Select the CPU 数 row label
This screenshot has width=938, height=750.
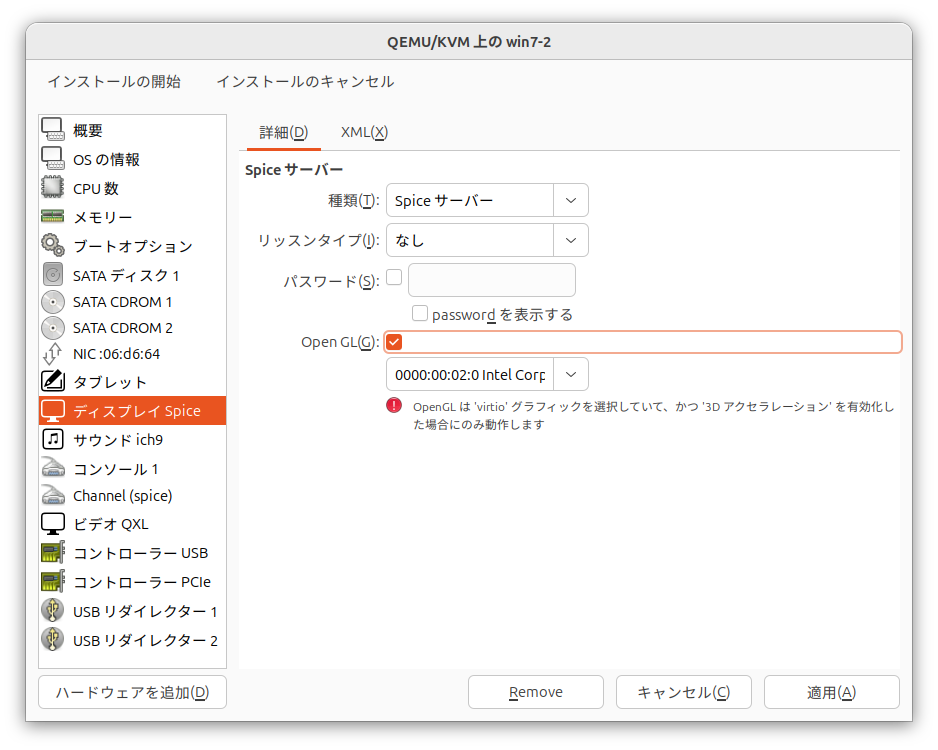96,188
